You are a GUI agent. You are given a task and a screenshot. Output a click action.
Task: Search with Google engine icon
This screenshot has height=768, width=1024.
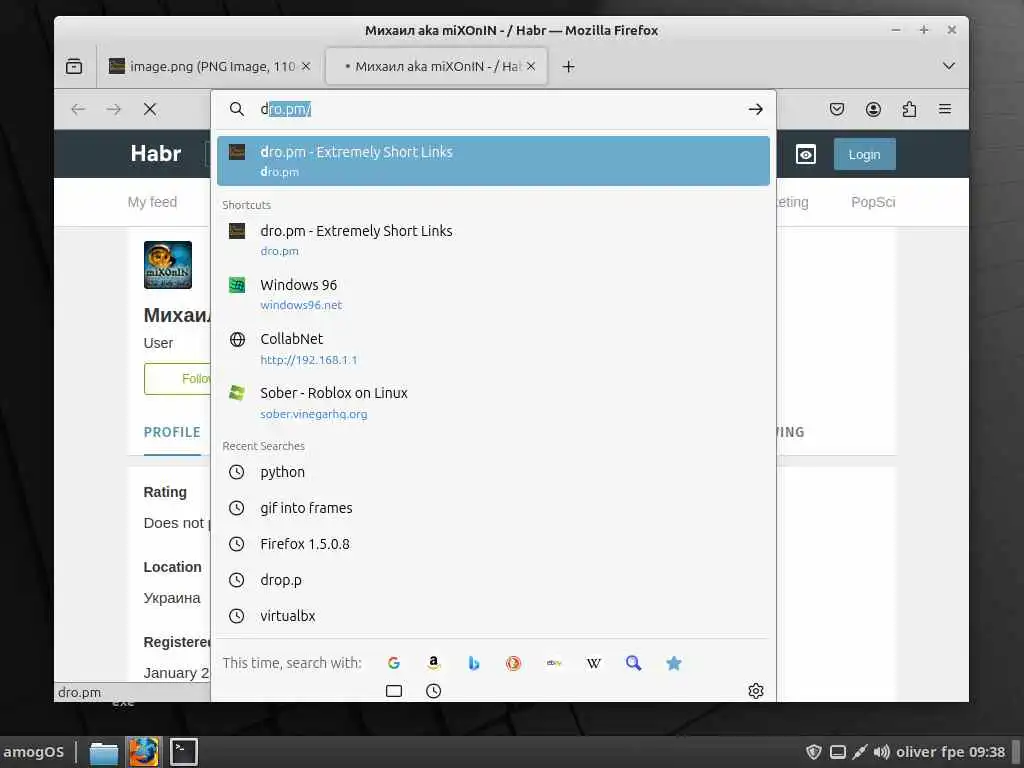click(394, 663)
